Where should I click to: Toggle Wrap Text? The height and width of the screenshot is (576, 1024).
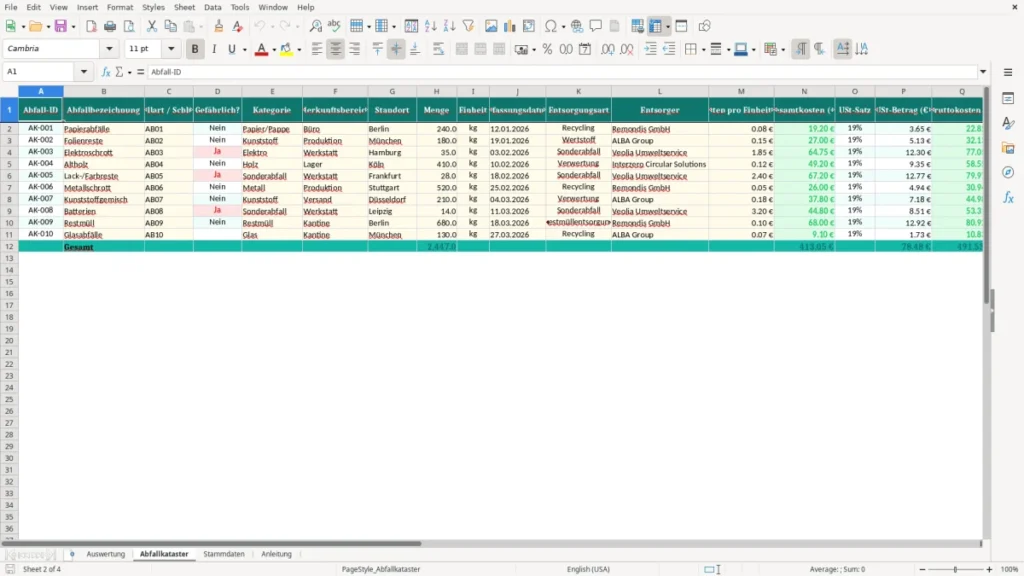[438, 49]
